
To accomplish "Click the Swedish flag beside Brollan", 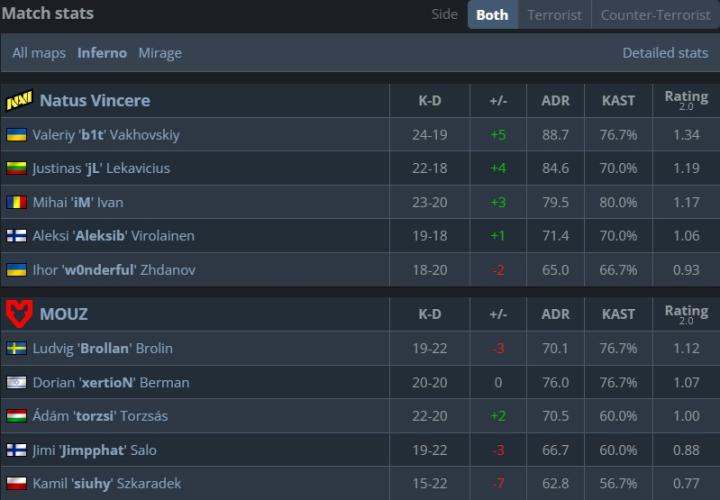I will point(16,349).
